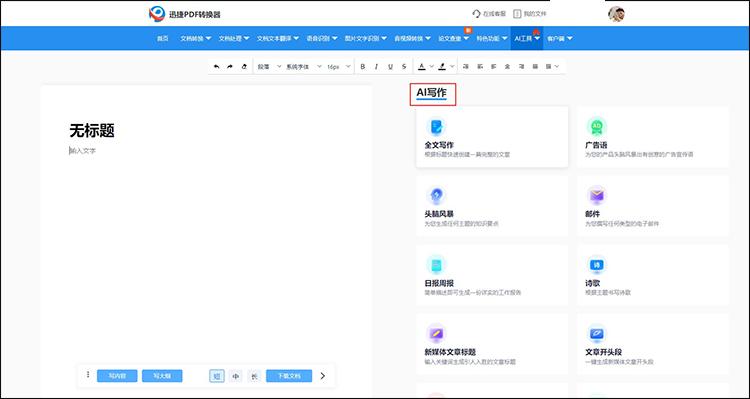Redo the last edit

(x=230, y=66)
